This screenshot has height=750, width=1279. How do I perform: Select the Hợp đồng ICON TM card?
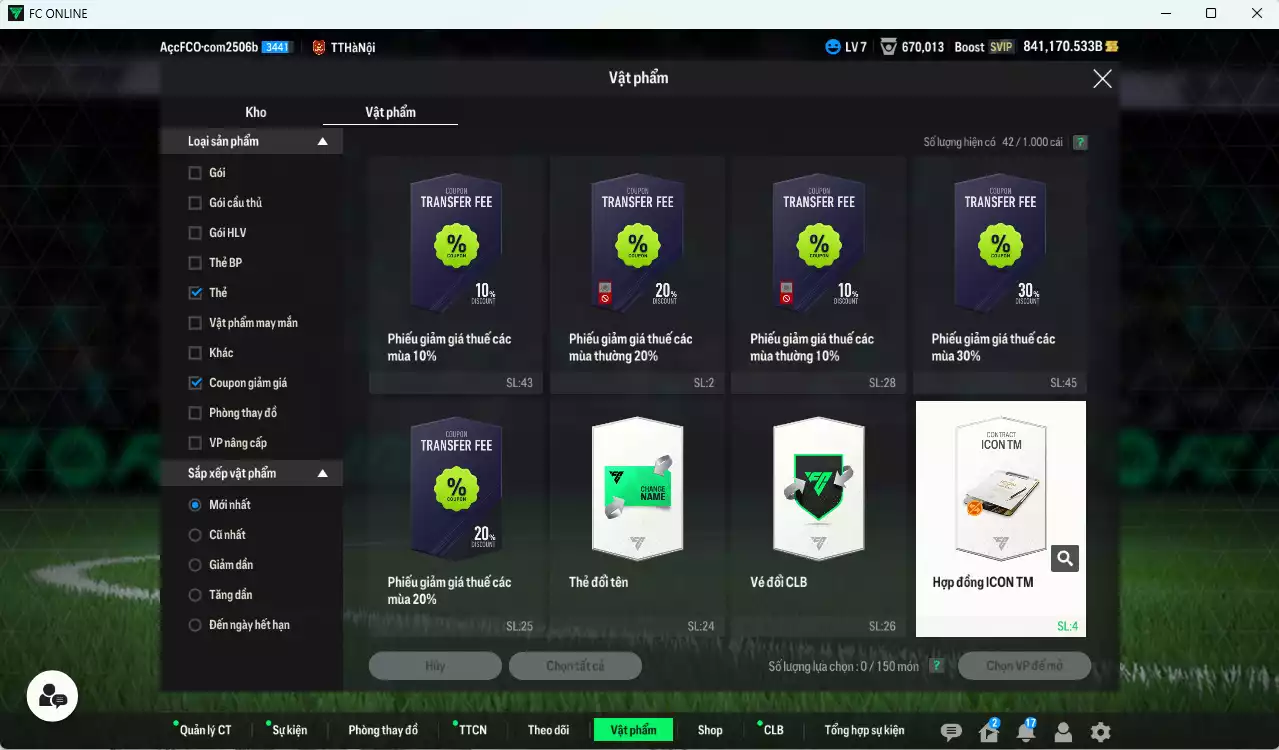pos(1000,519)
